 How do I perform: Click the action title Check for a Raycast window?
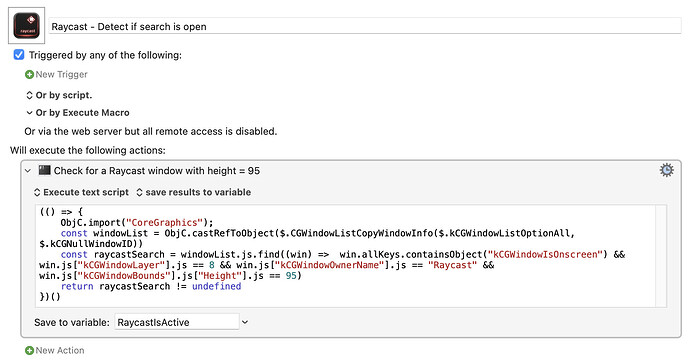pos(157,171)
